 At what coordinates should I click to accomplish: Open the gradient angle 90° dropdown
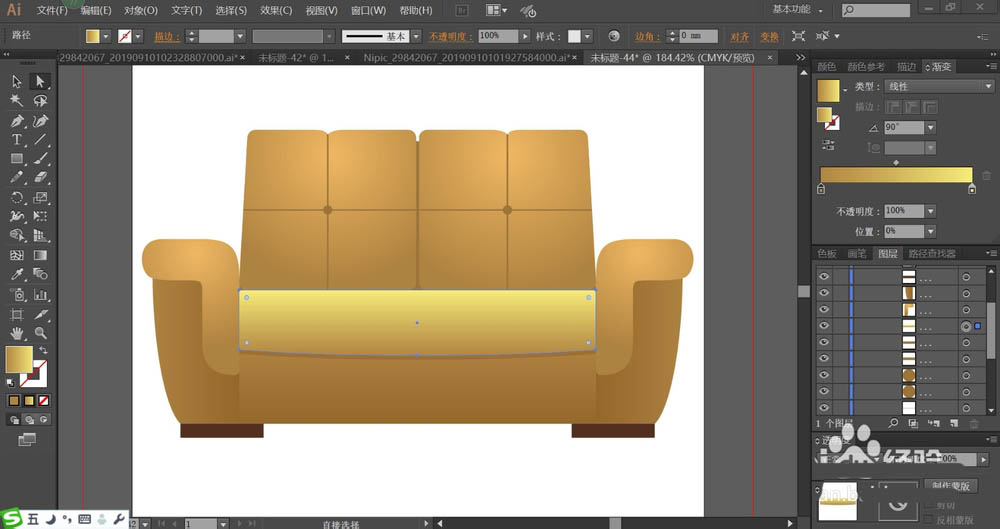(x=930, y=128)
